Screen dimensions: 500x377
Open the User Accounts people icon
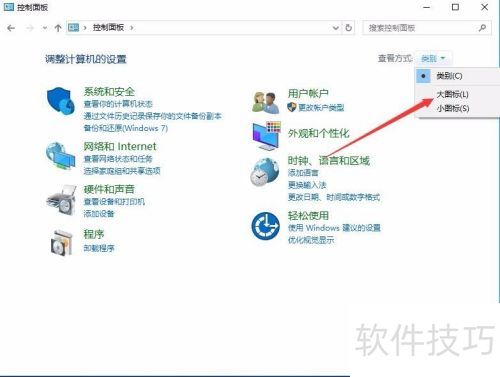pos(266,102)
